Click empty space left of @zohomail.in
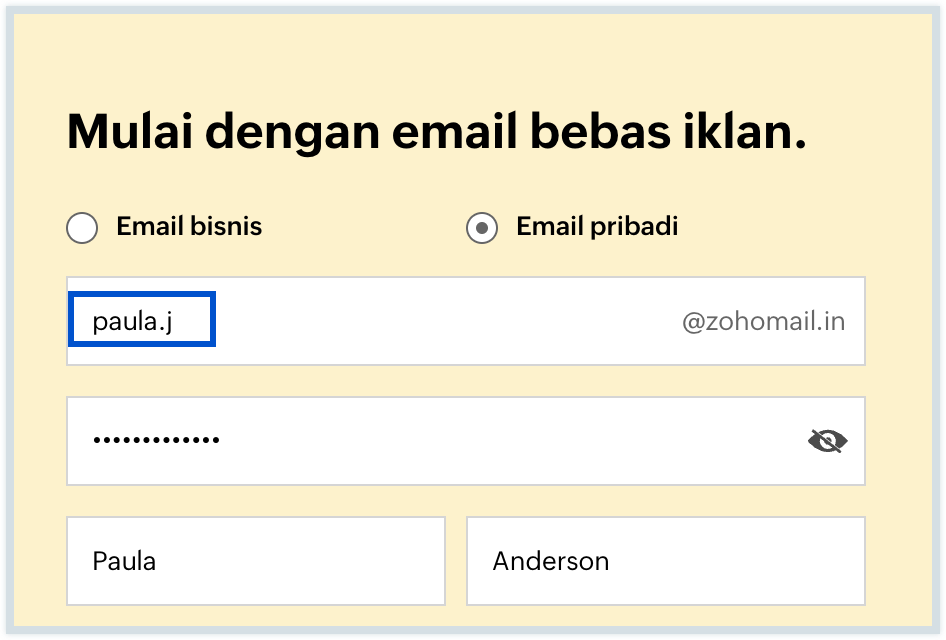The image size is (946, 640). (x=450, y=322)
